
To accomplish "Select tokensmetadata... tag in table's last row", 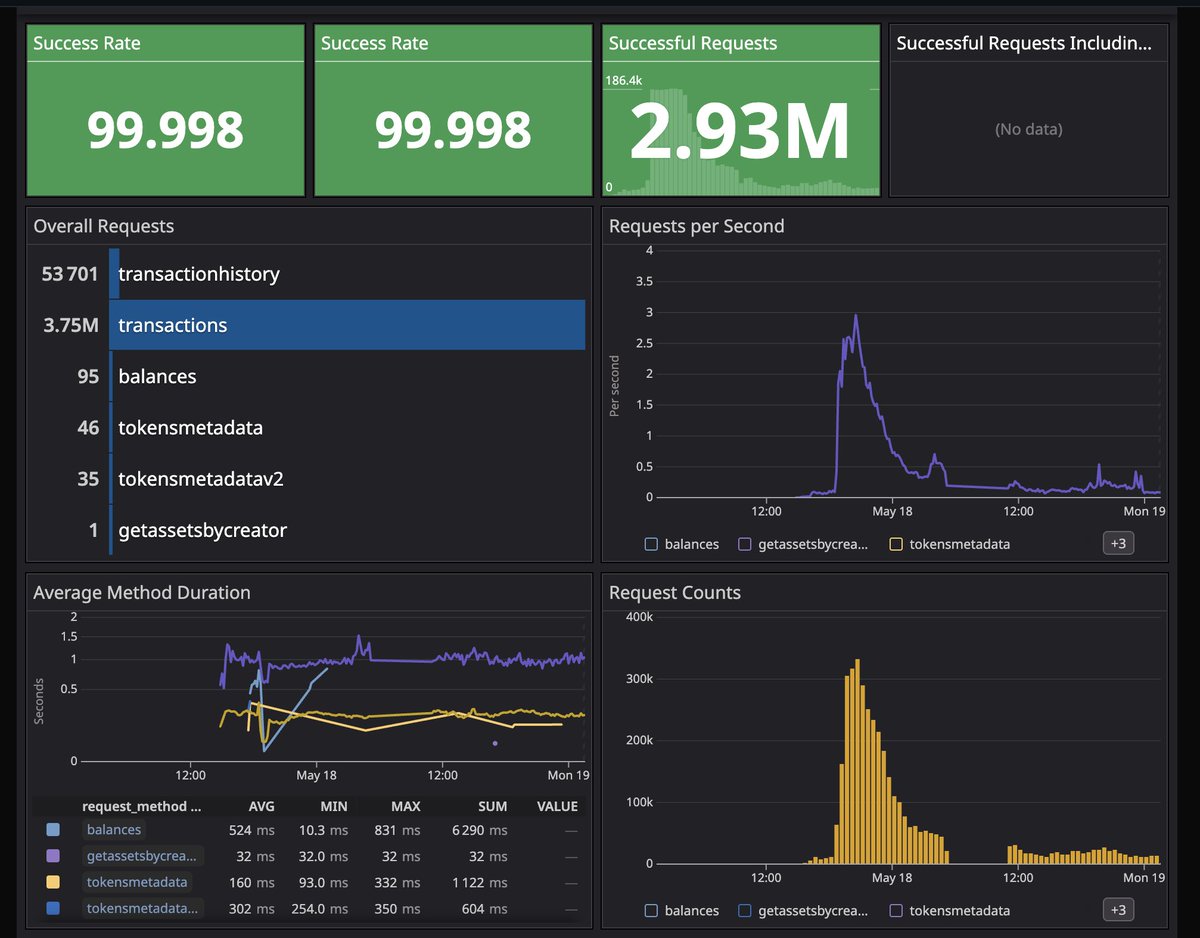I will pos(143,908).
